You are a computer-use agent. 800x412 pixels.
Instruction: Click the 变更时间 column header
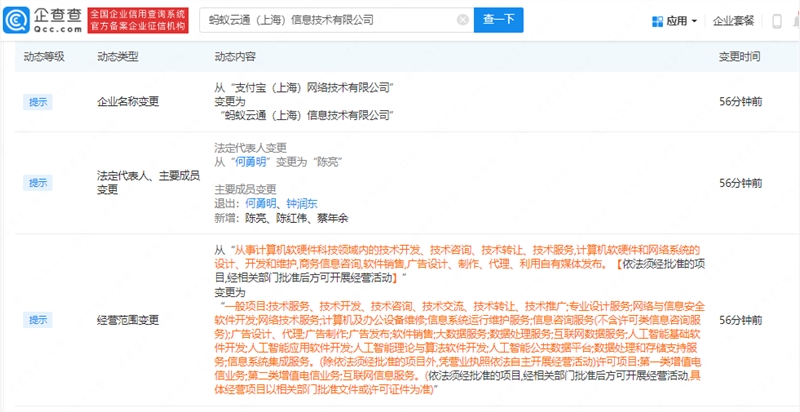(x=740, y=57)
